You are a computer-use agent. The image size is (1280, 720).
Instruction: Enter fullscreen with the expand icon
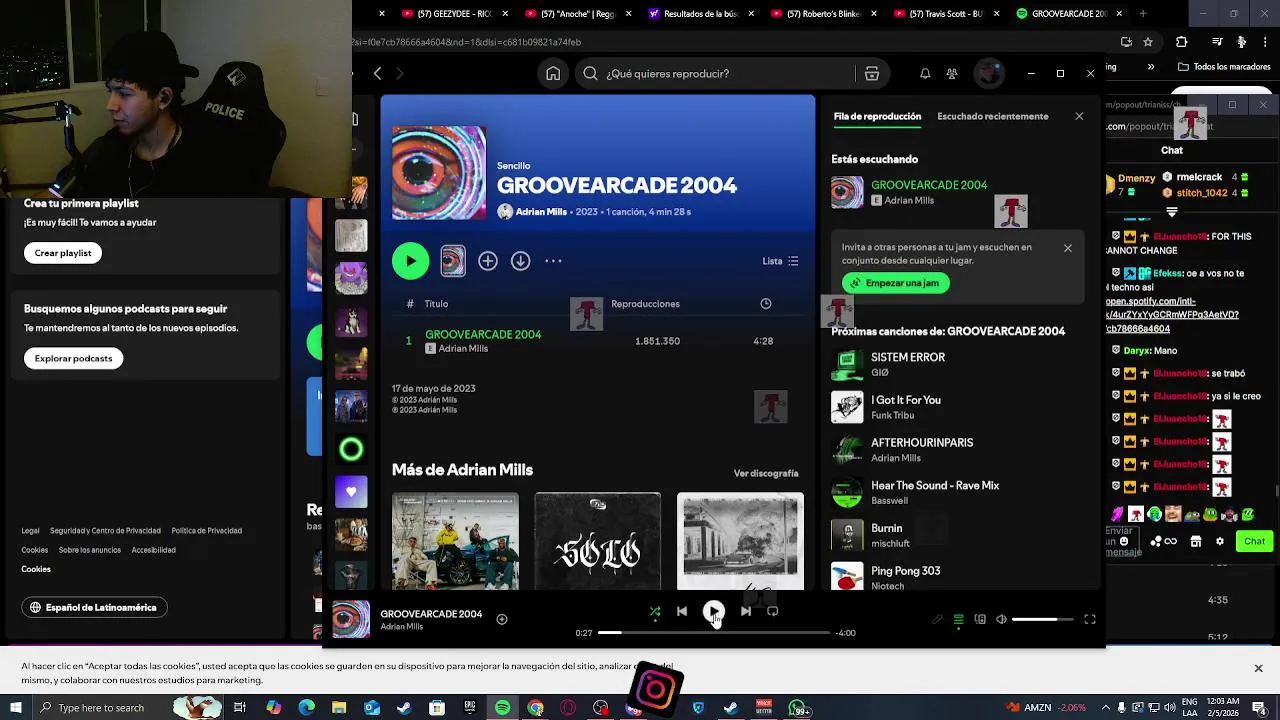point(1090,620)
